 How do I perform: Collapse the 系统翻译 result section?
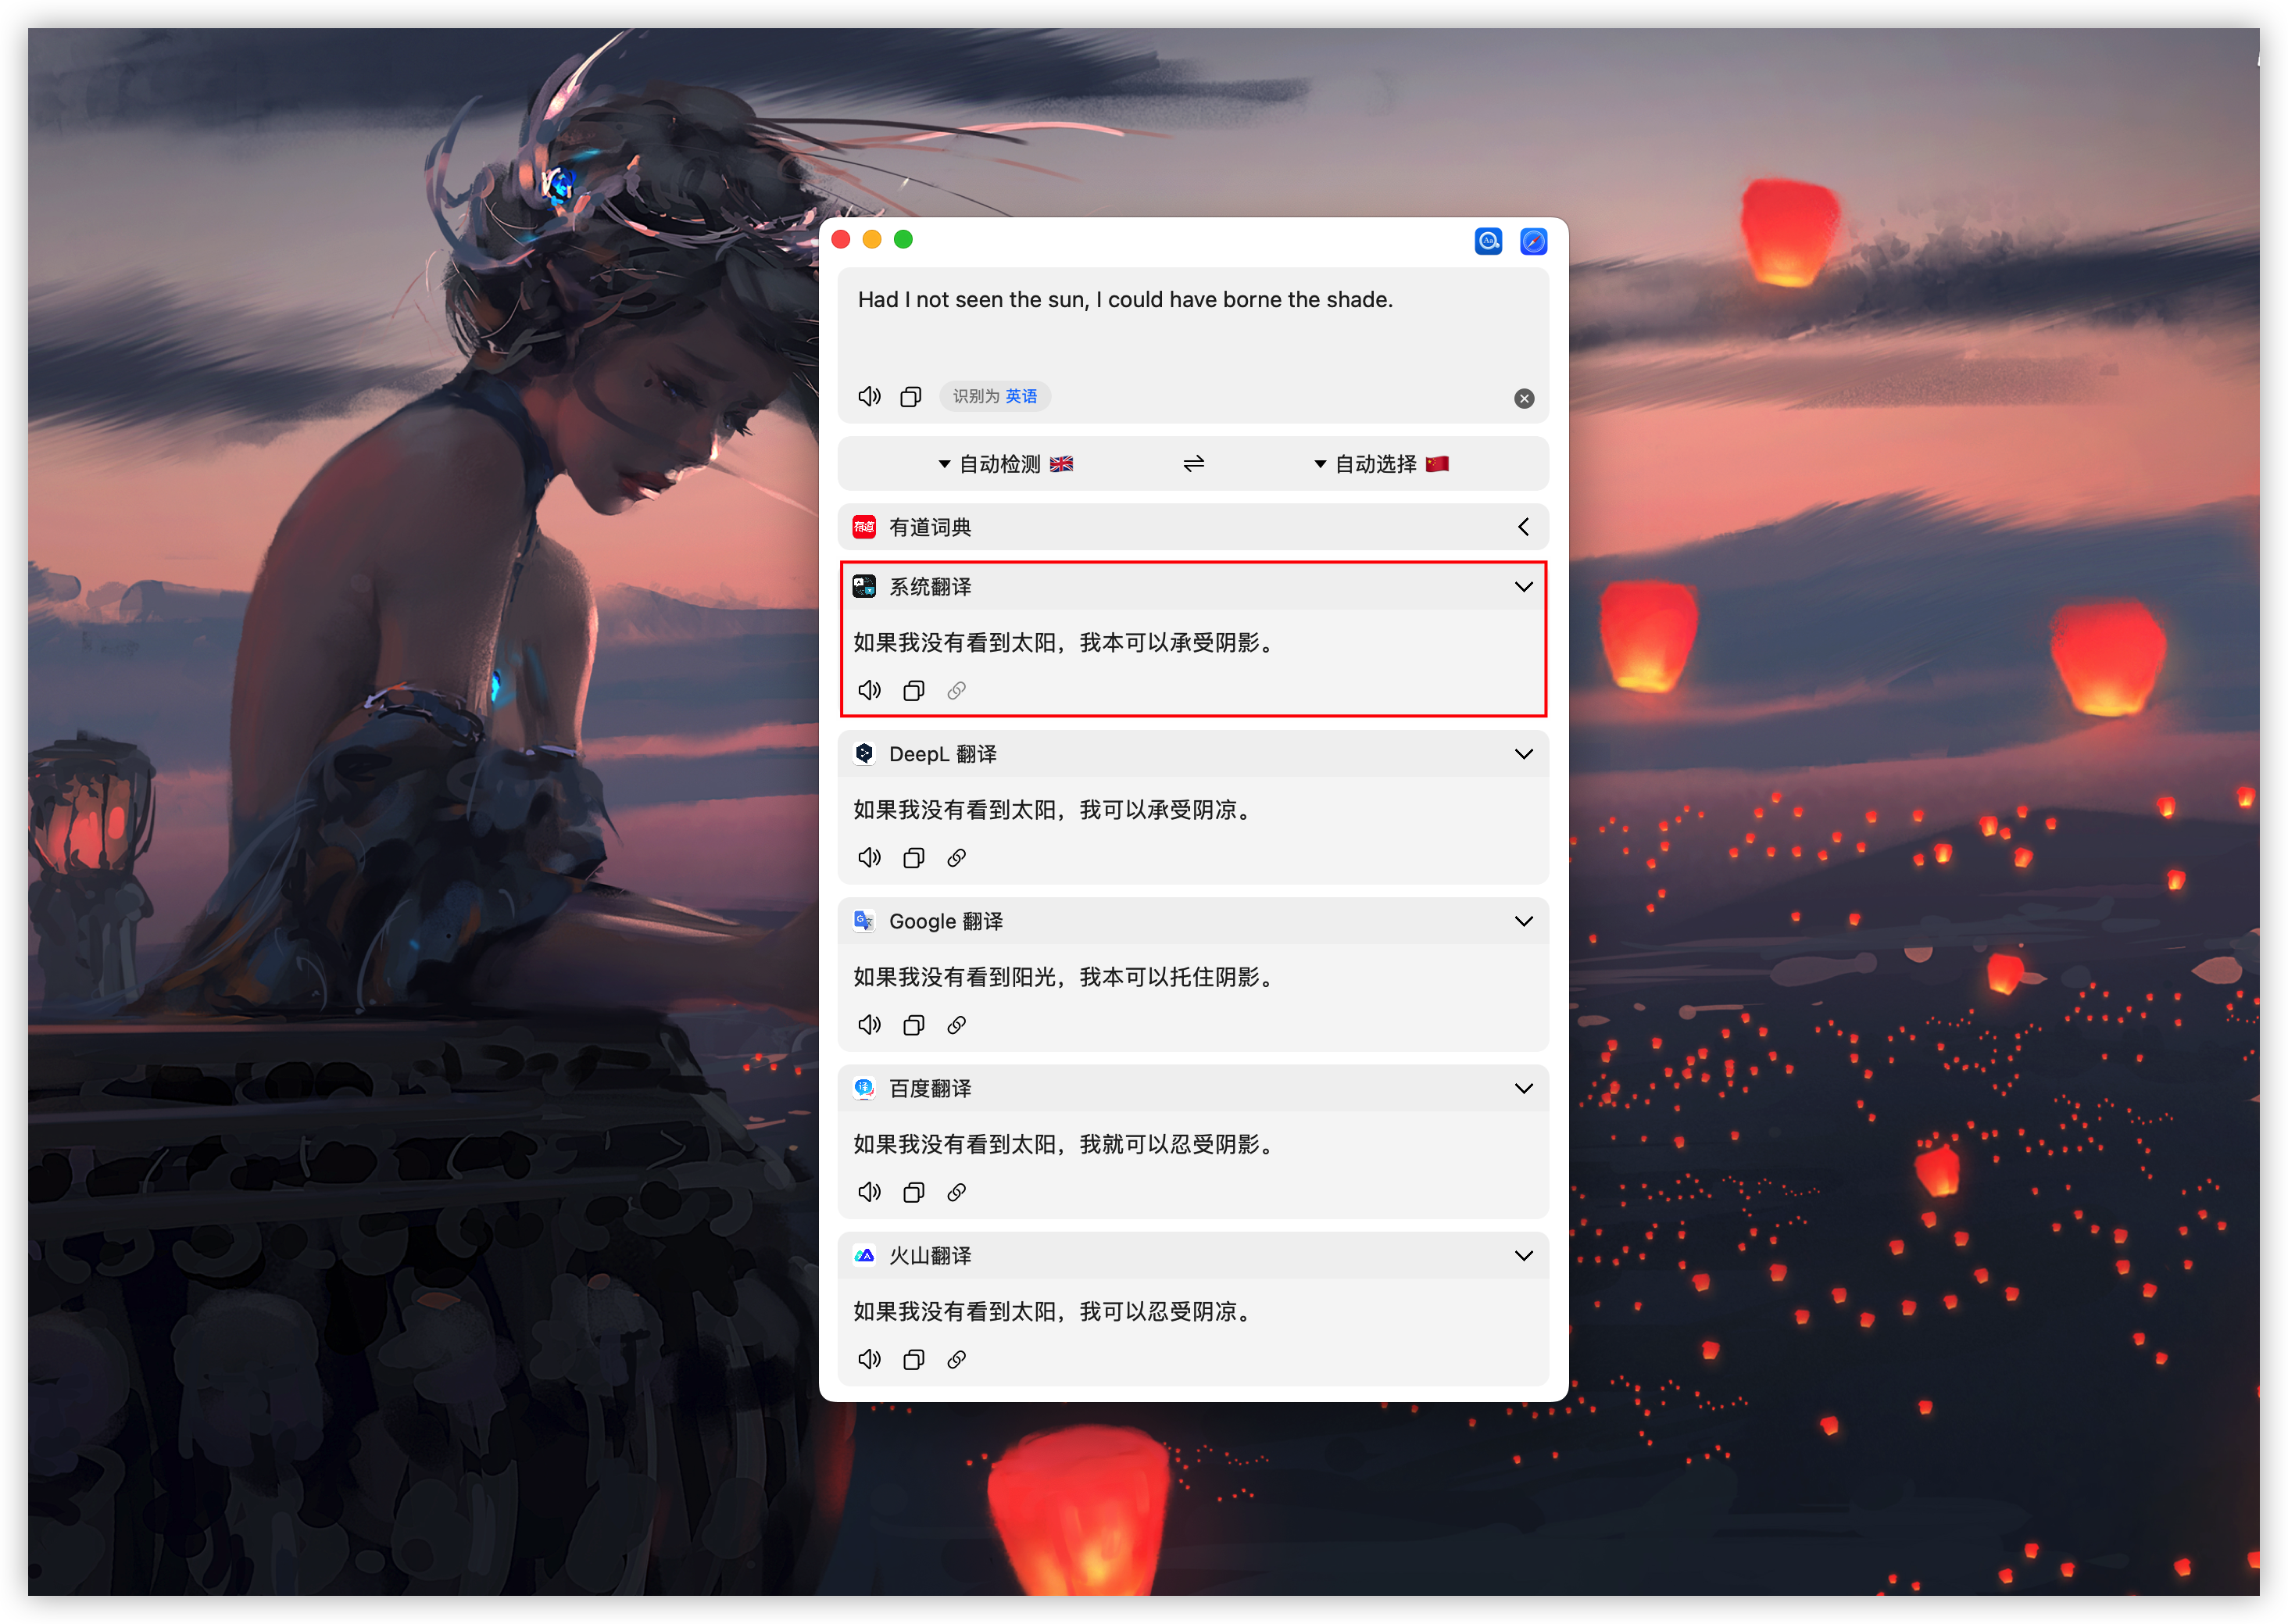pos(1522,587)
